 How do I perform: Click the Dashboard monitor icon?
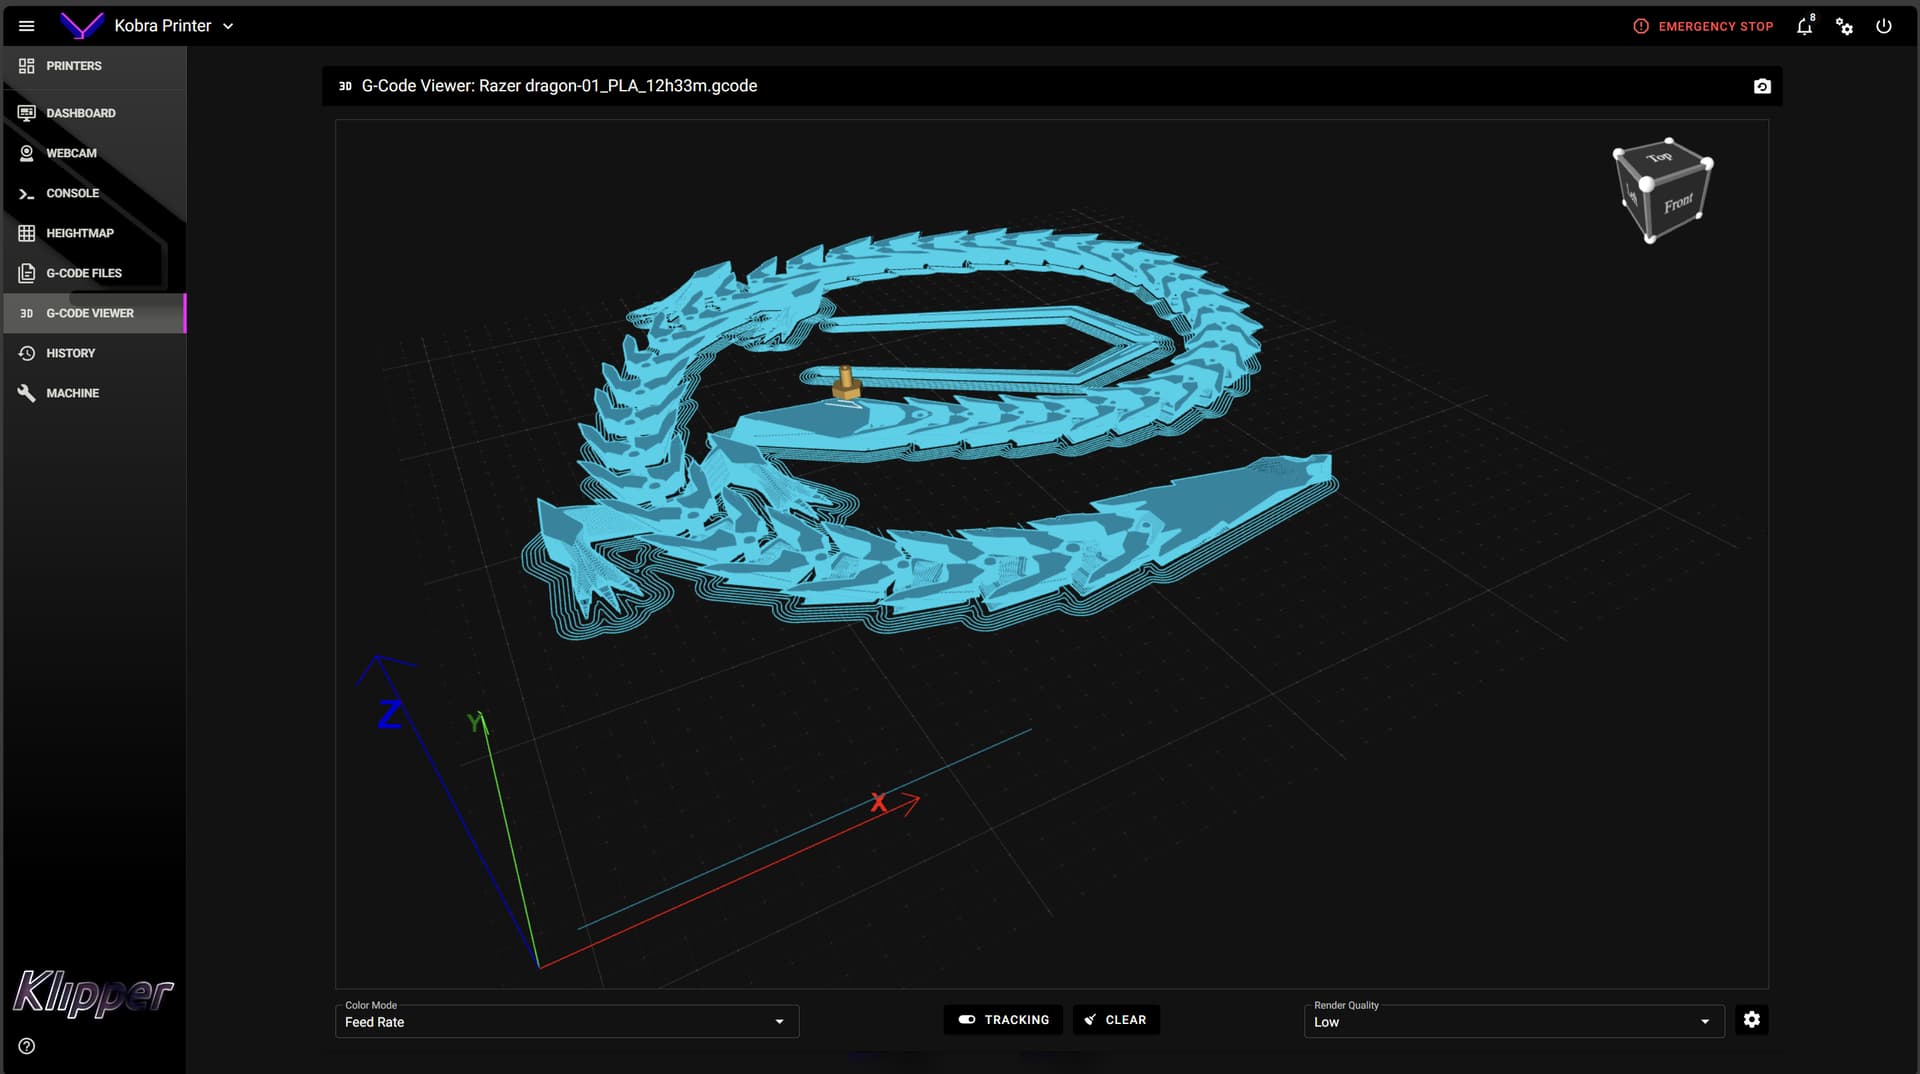[27, 113]
